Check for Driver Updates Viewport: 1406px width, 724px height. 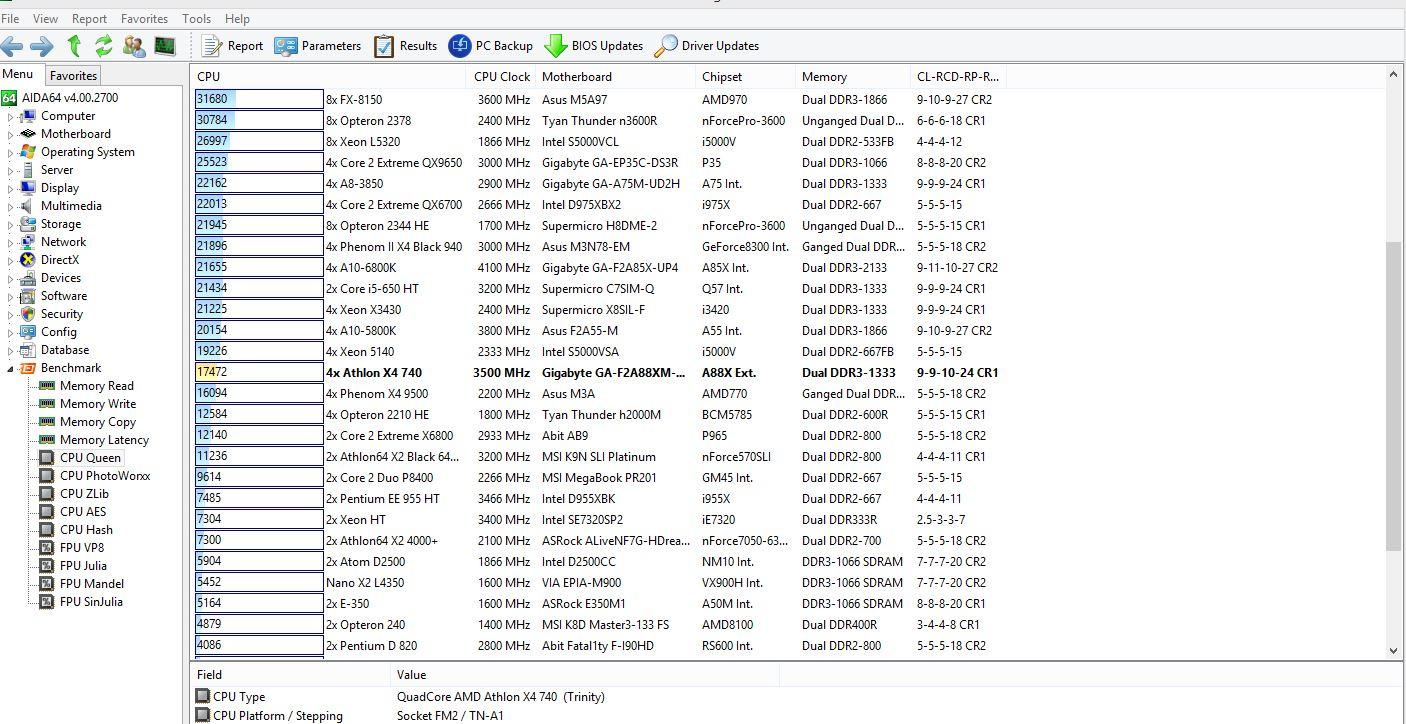707,46
